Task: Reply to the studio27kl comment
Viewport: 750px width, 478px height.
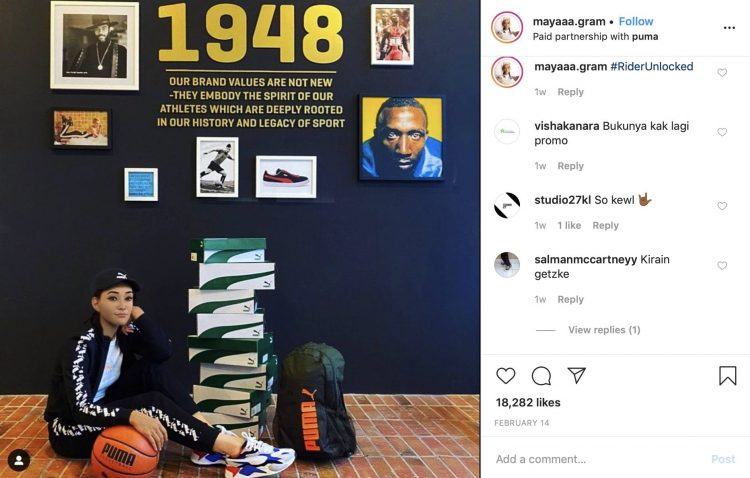Action: point(605,225)
